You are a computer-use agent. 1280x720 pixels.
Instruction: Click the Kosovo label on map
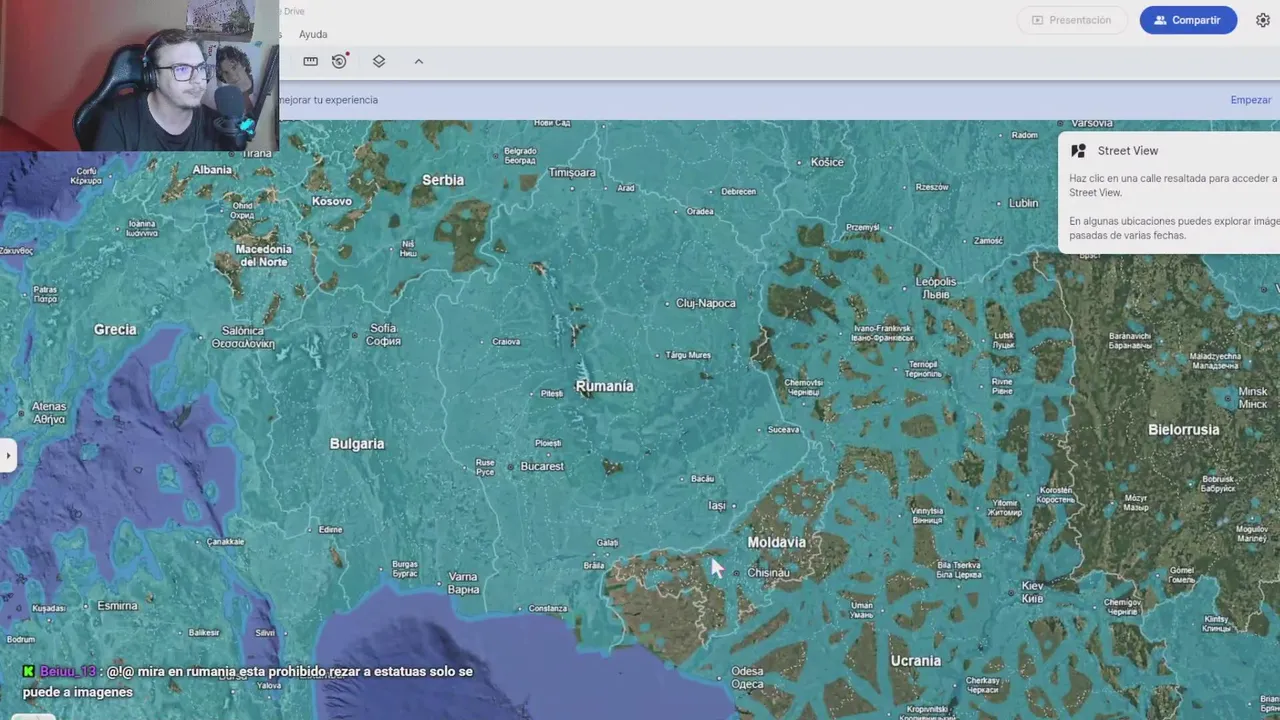pyautogui.click(x=332, y=201)
